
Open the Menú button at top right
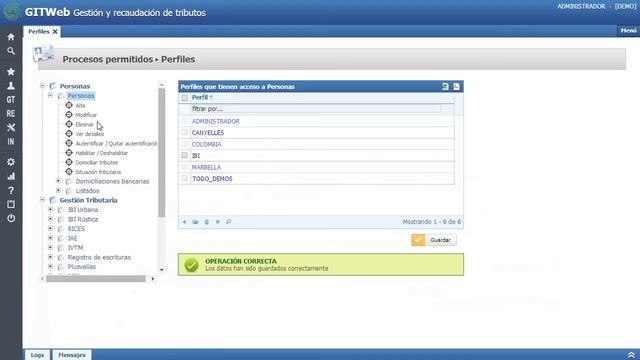coord(628,31)
